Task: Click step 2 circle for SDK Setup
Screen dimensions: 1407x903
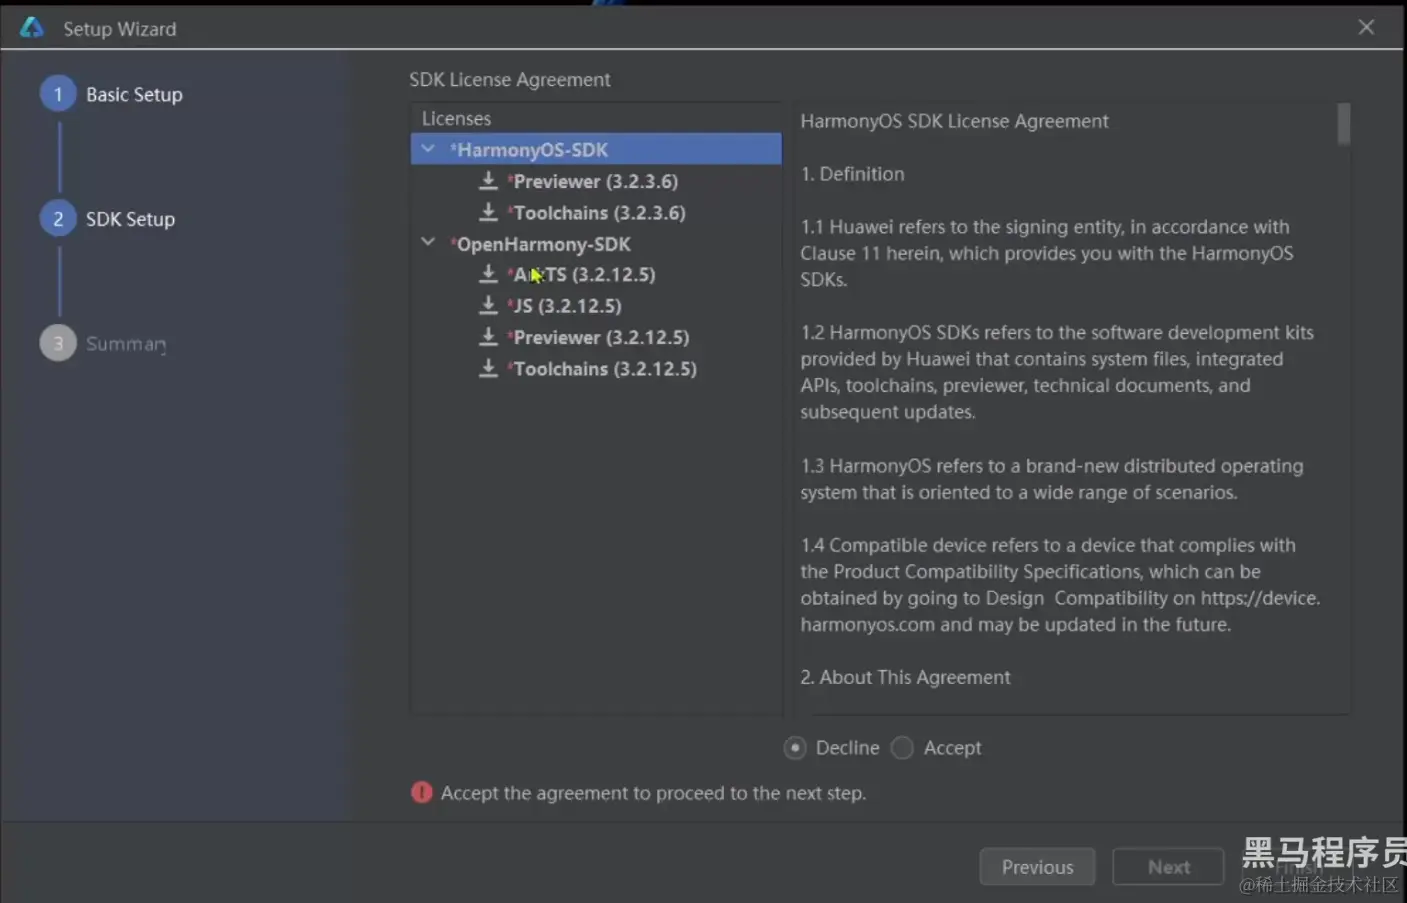Action: (58, 219)
